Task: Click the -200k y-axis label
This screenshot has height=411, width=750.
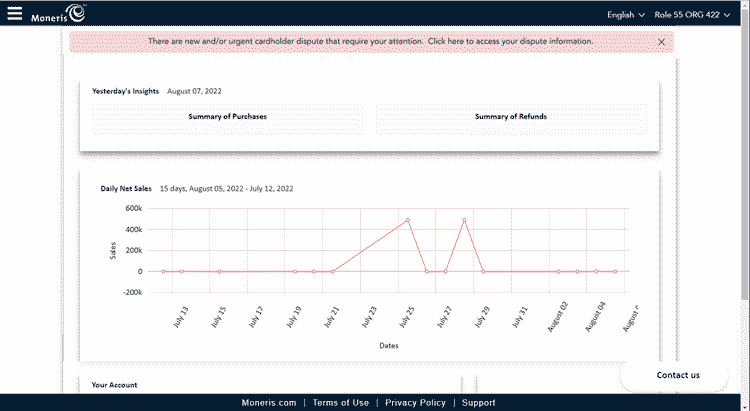Action: [x=132, y=292]
